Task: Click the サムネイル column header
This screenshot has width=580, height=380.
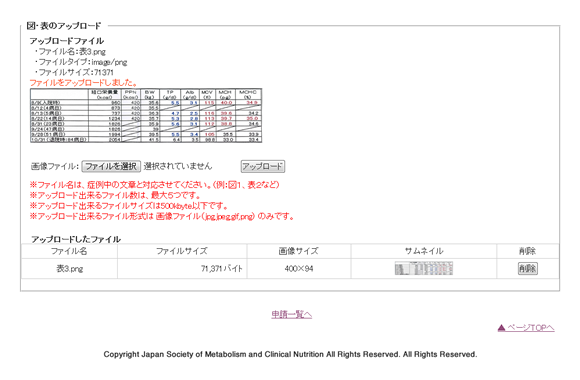Action: 424,251
